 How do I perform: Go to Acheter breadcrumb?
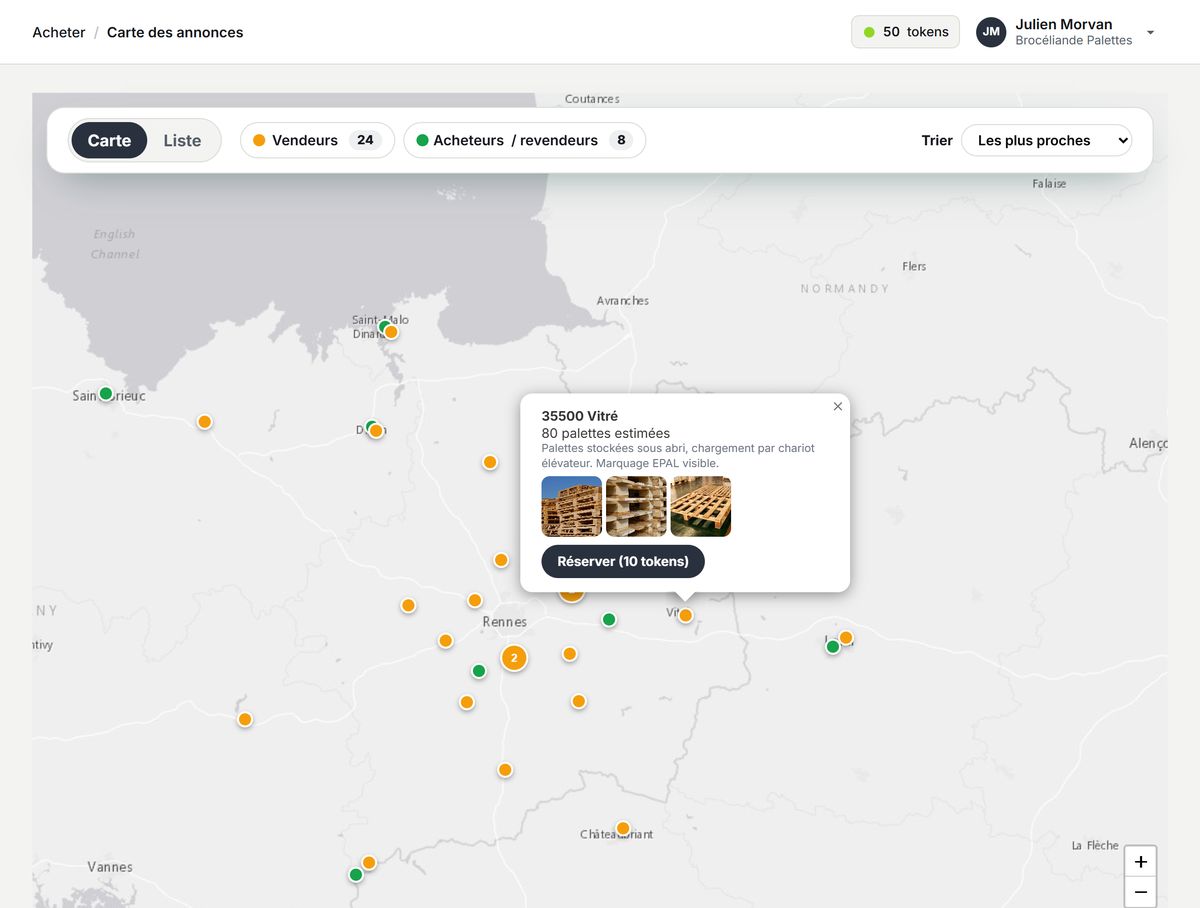click(59, 32)
